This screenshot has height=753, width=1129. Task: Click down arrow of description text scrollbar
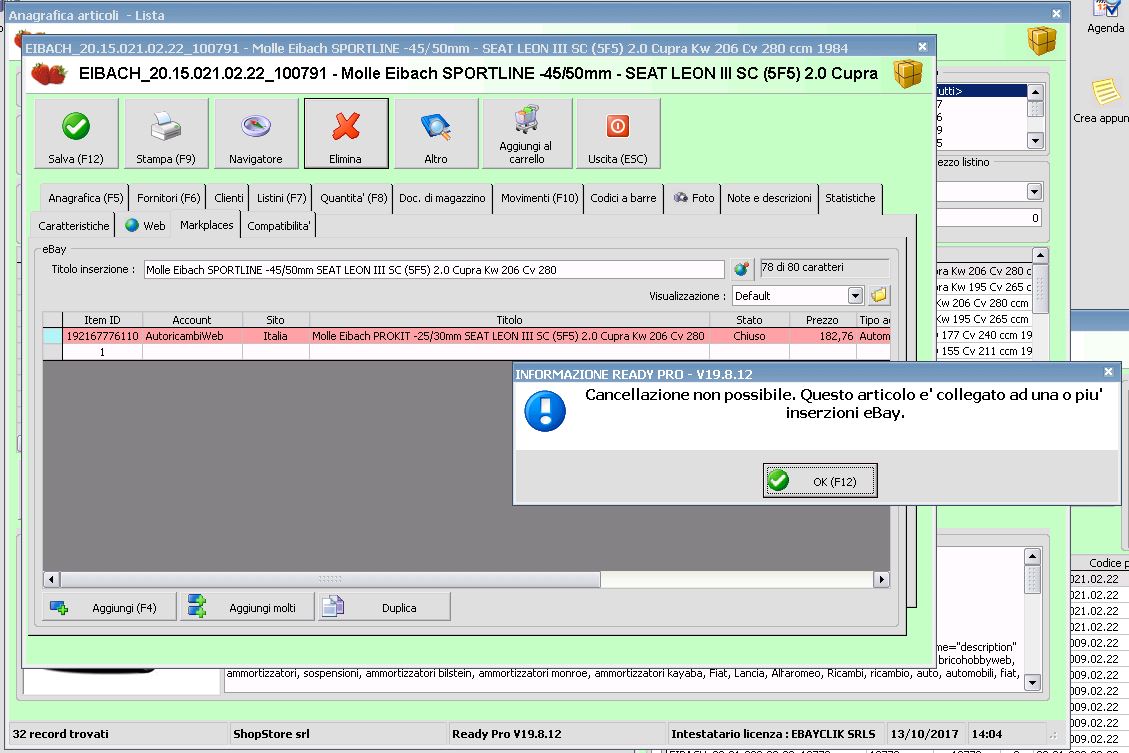(1033, 682)
